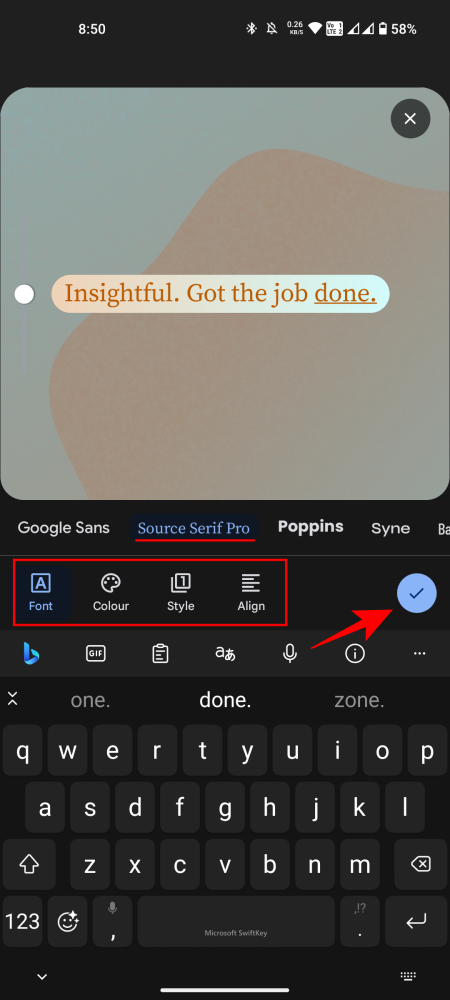Pick suggestion 'one.'

pos(91,700)
